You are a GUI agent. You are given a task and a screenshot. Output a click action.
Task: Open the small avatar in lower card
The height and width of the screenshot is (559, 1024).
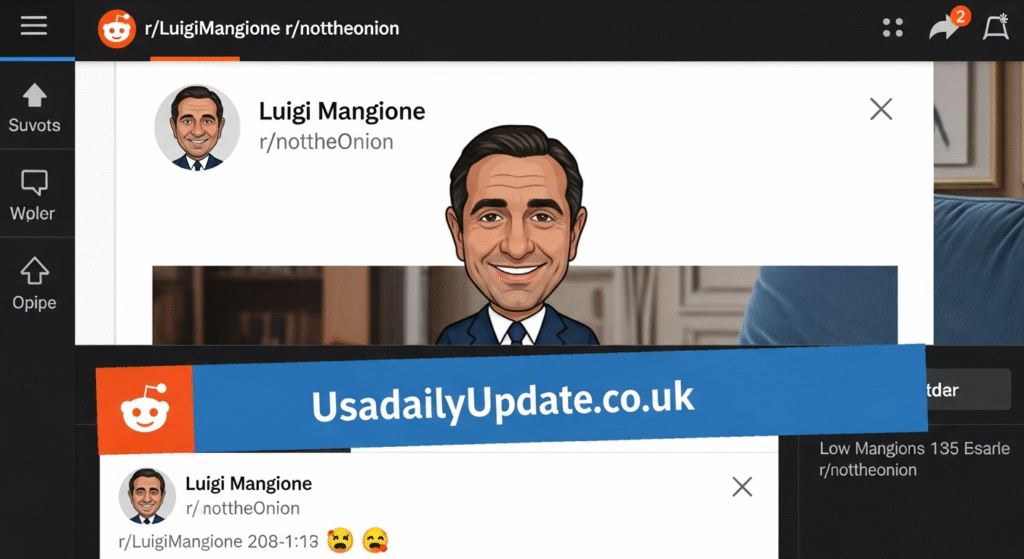click(147, 496)
